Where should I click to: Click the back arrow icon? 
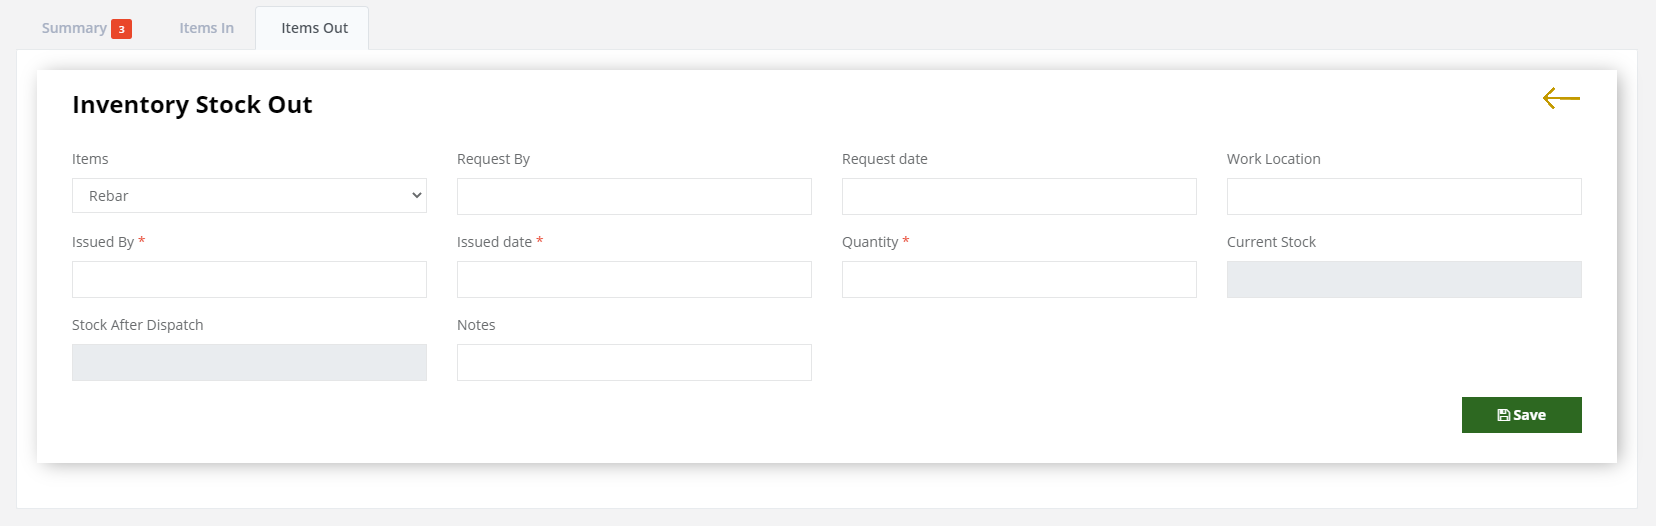[x=1561, y=98]
